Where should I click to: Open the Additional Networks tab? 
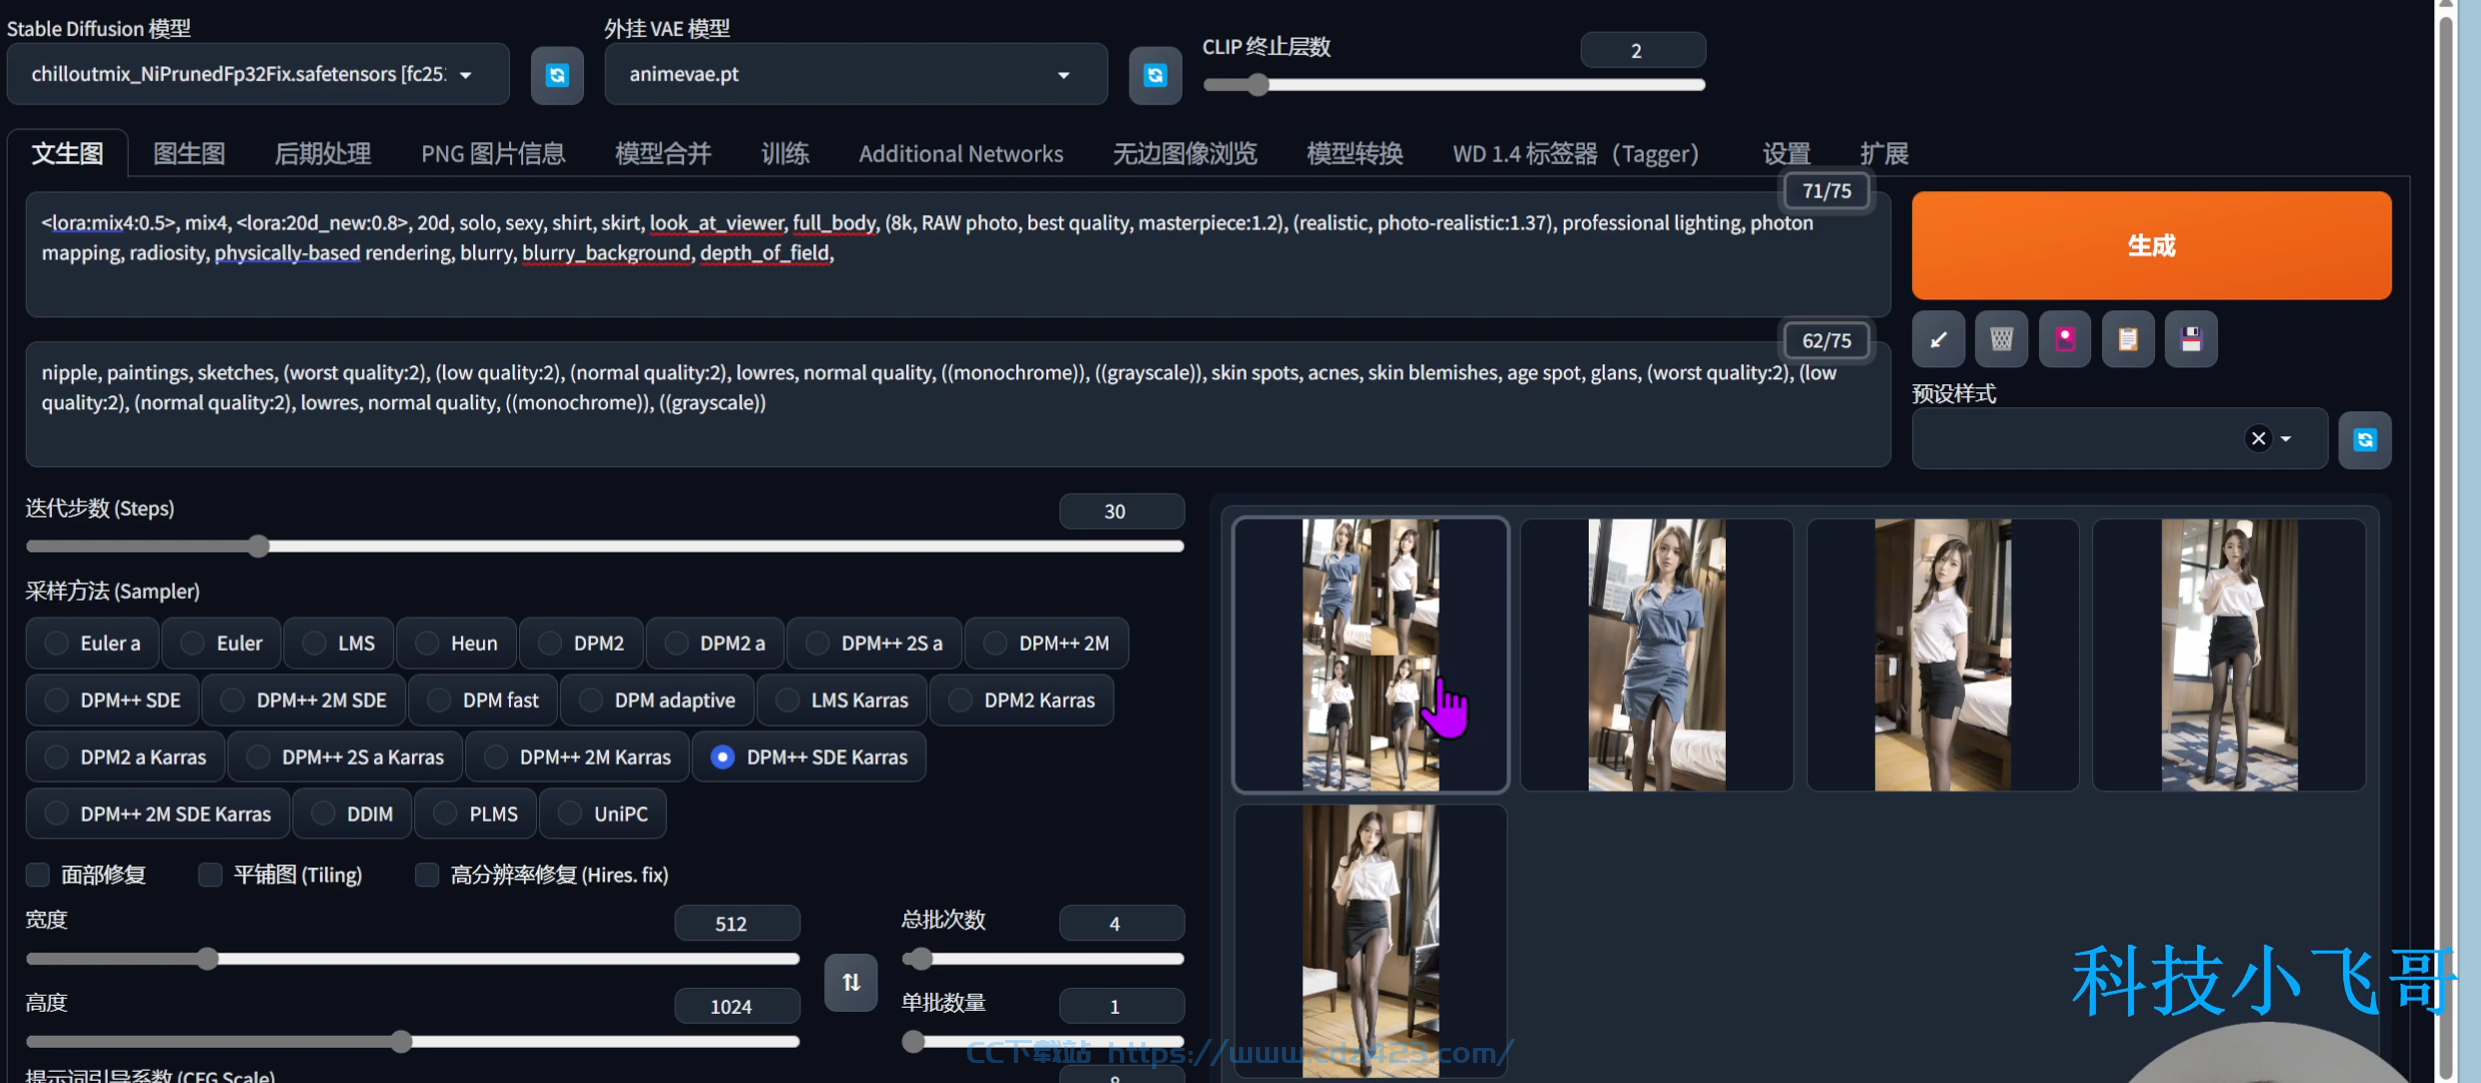pyautogui.click(x=961, y=153)
